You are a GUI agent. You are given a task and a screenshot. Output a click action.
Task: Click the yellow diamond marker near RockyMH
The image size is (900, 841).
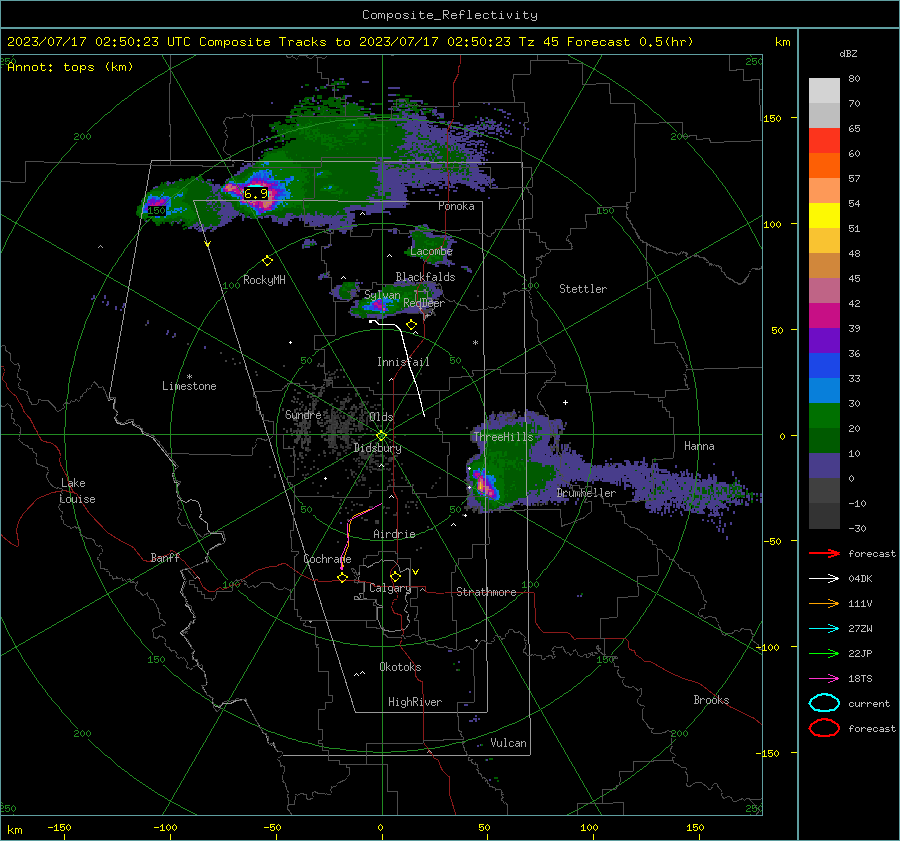point(267,261)
